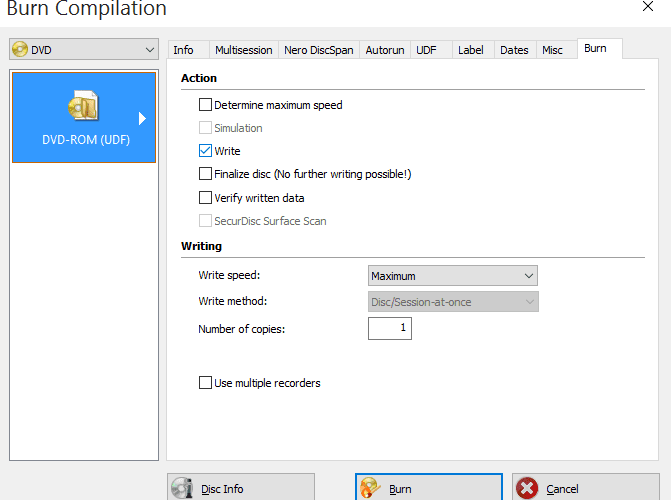The height and width of the screenshot is (500, 671).
Task: Start burning with the Burn button
Action: [x=429, y=487]
